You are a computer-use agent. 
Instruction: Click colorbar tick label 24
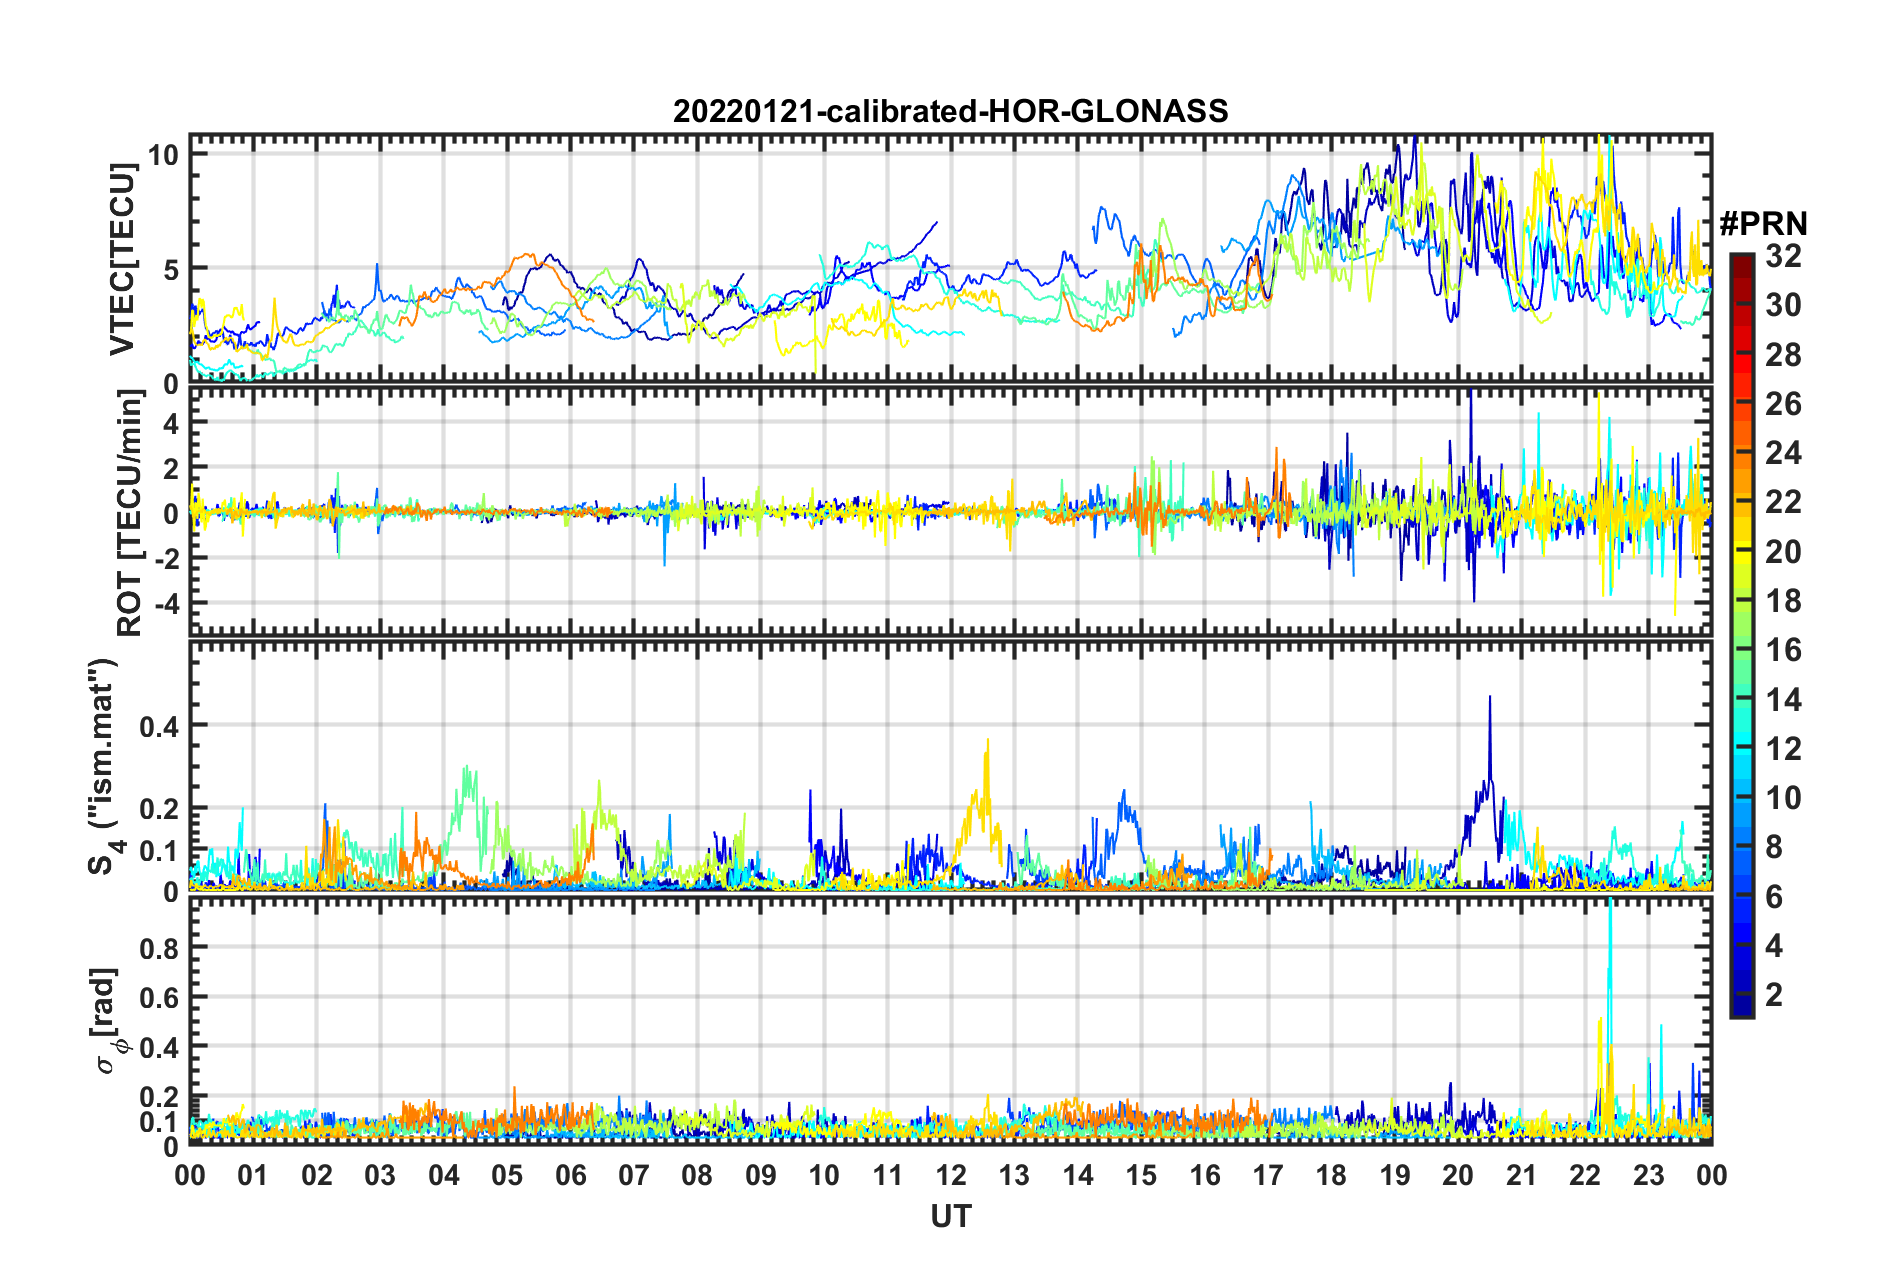coord(1783,453)
